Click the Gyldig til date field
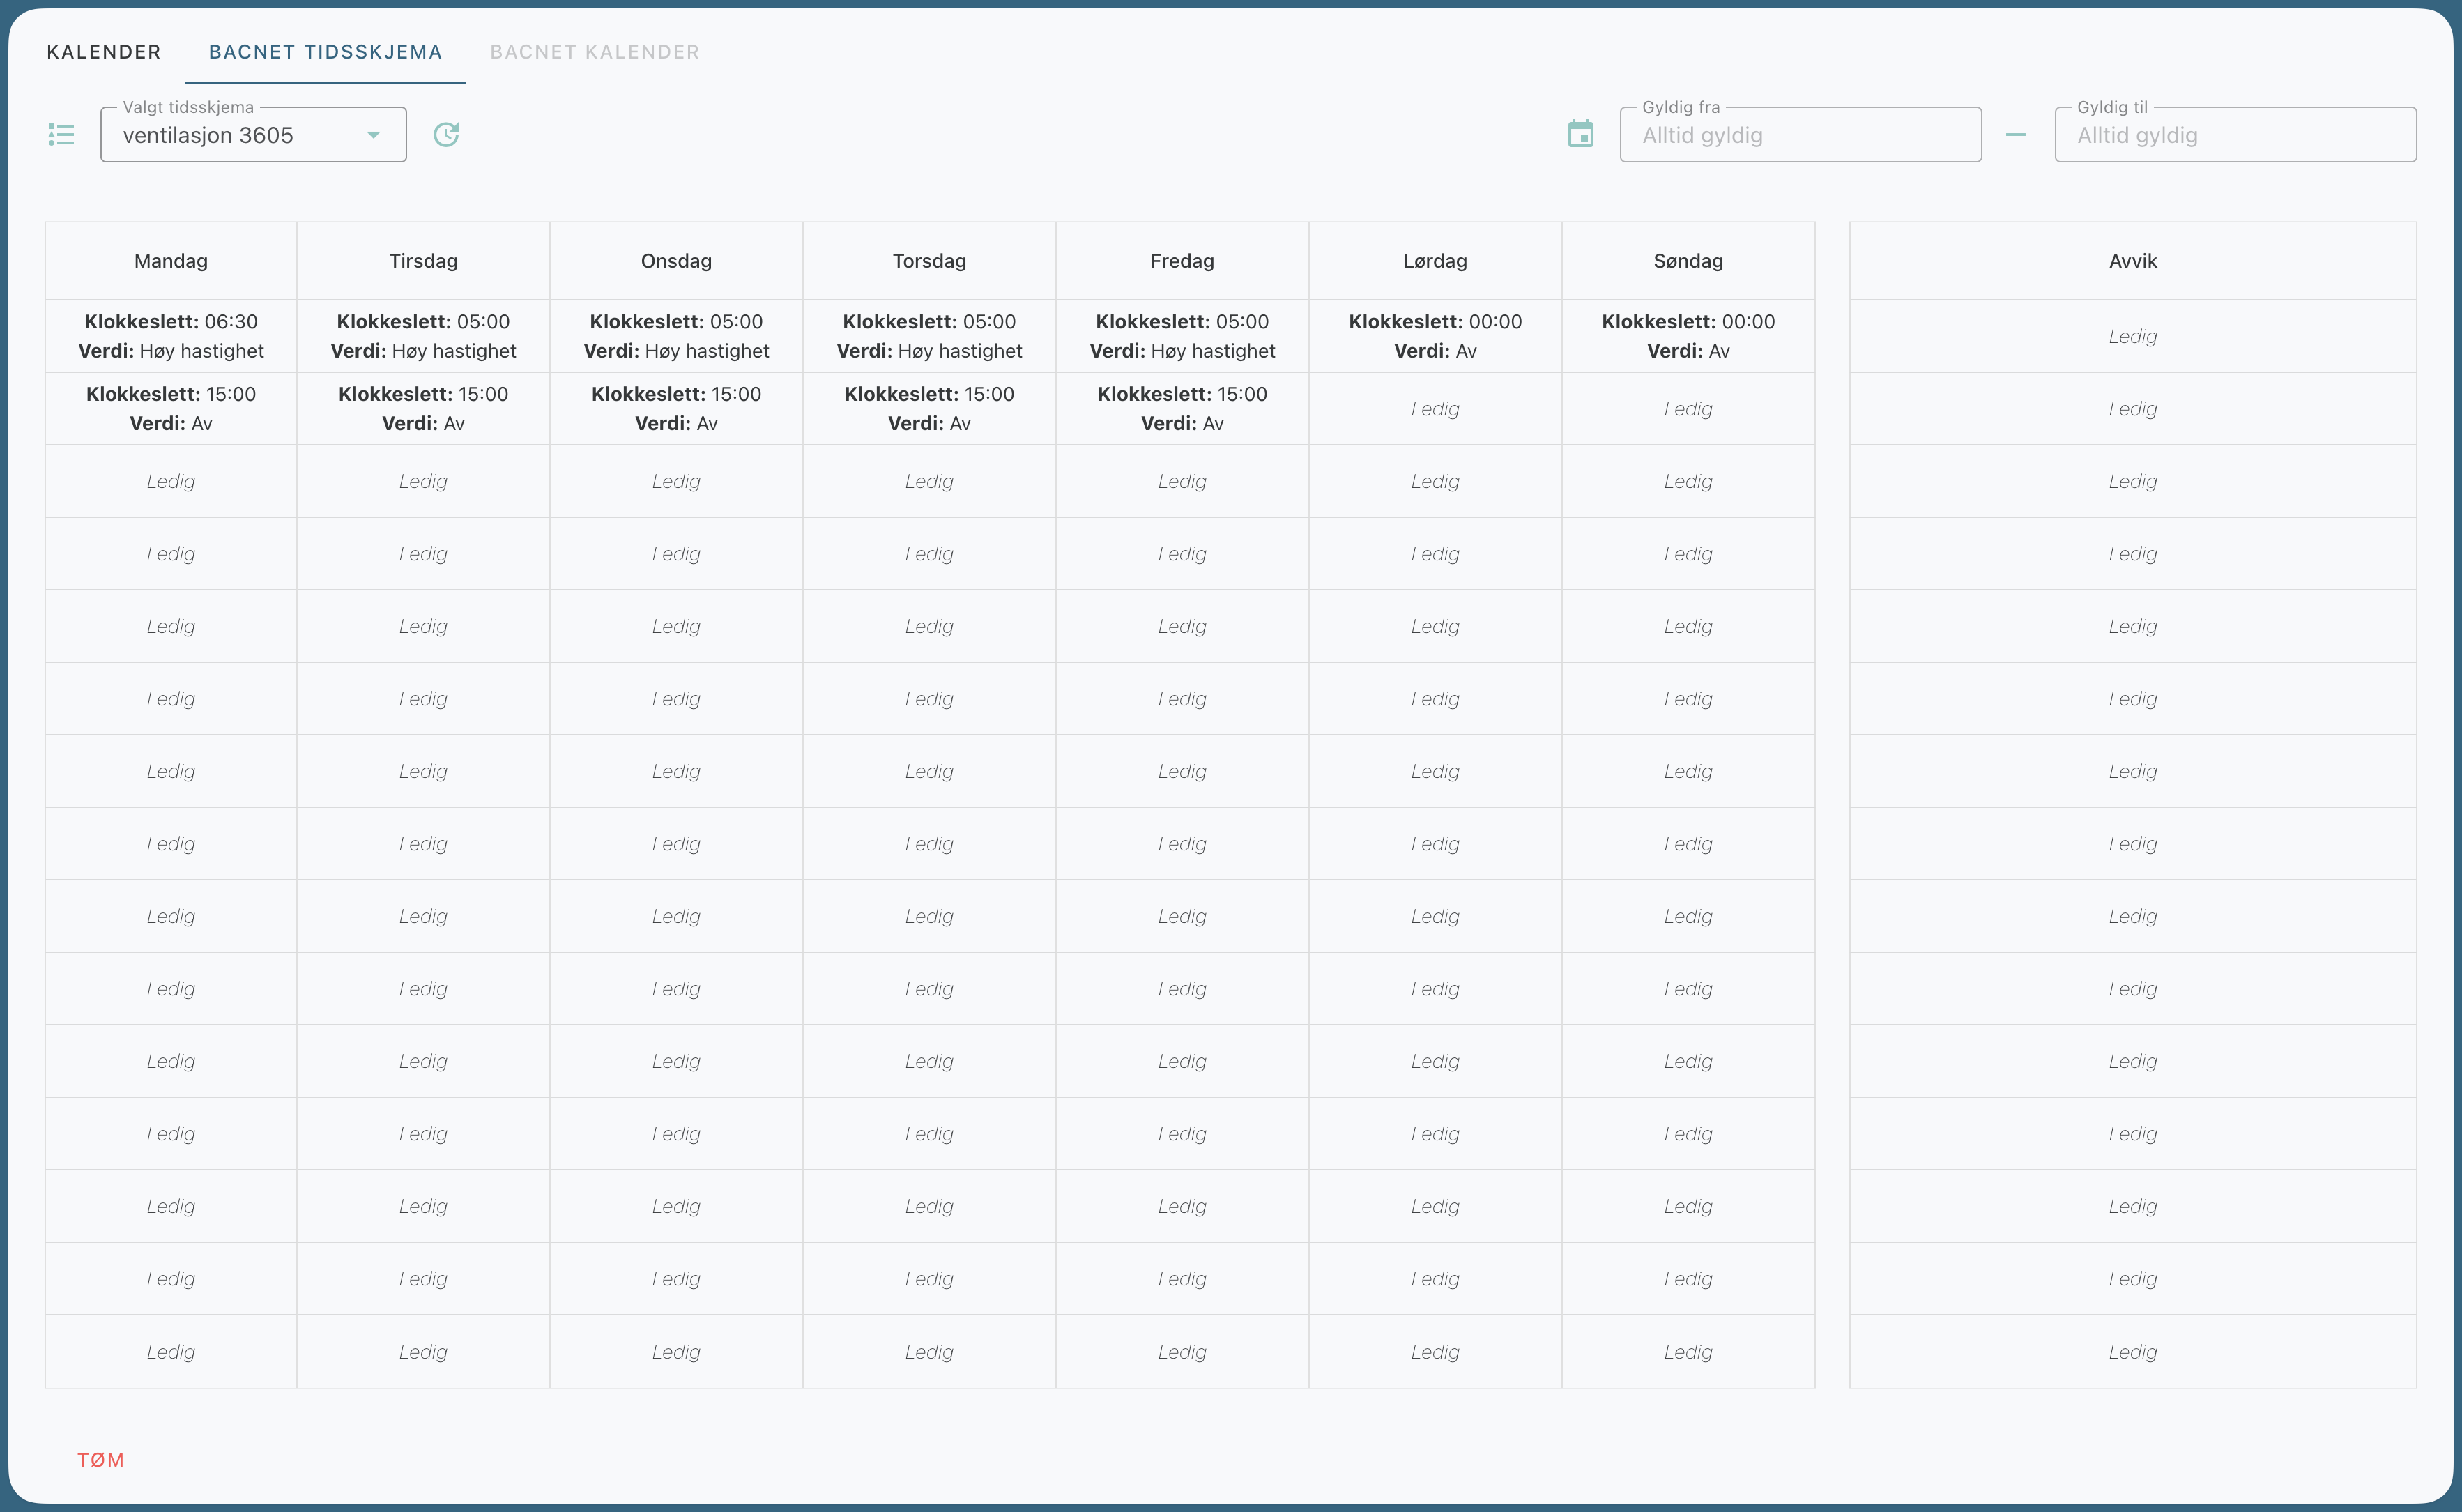The height and width of the screenshot is (1512, 2462). [x=2234, y=135]
